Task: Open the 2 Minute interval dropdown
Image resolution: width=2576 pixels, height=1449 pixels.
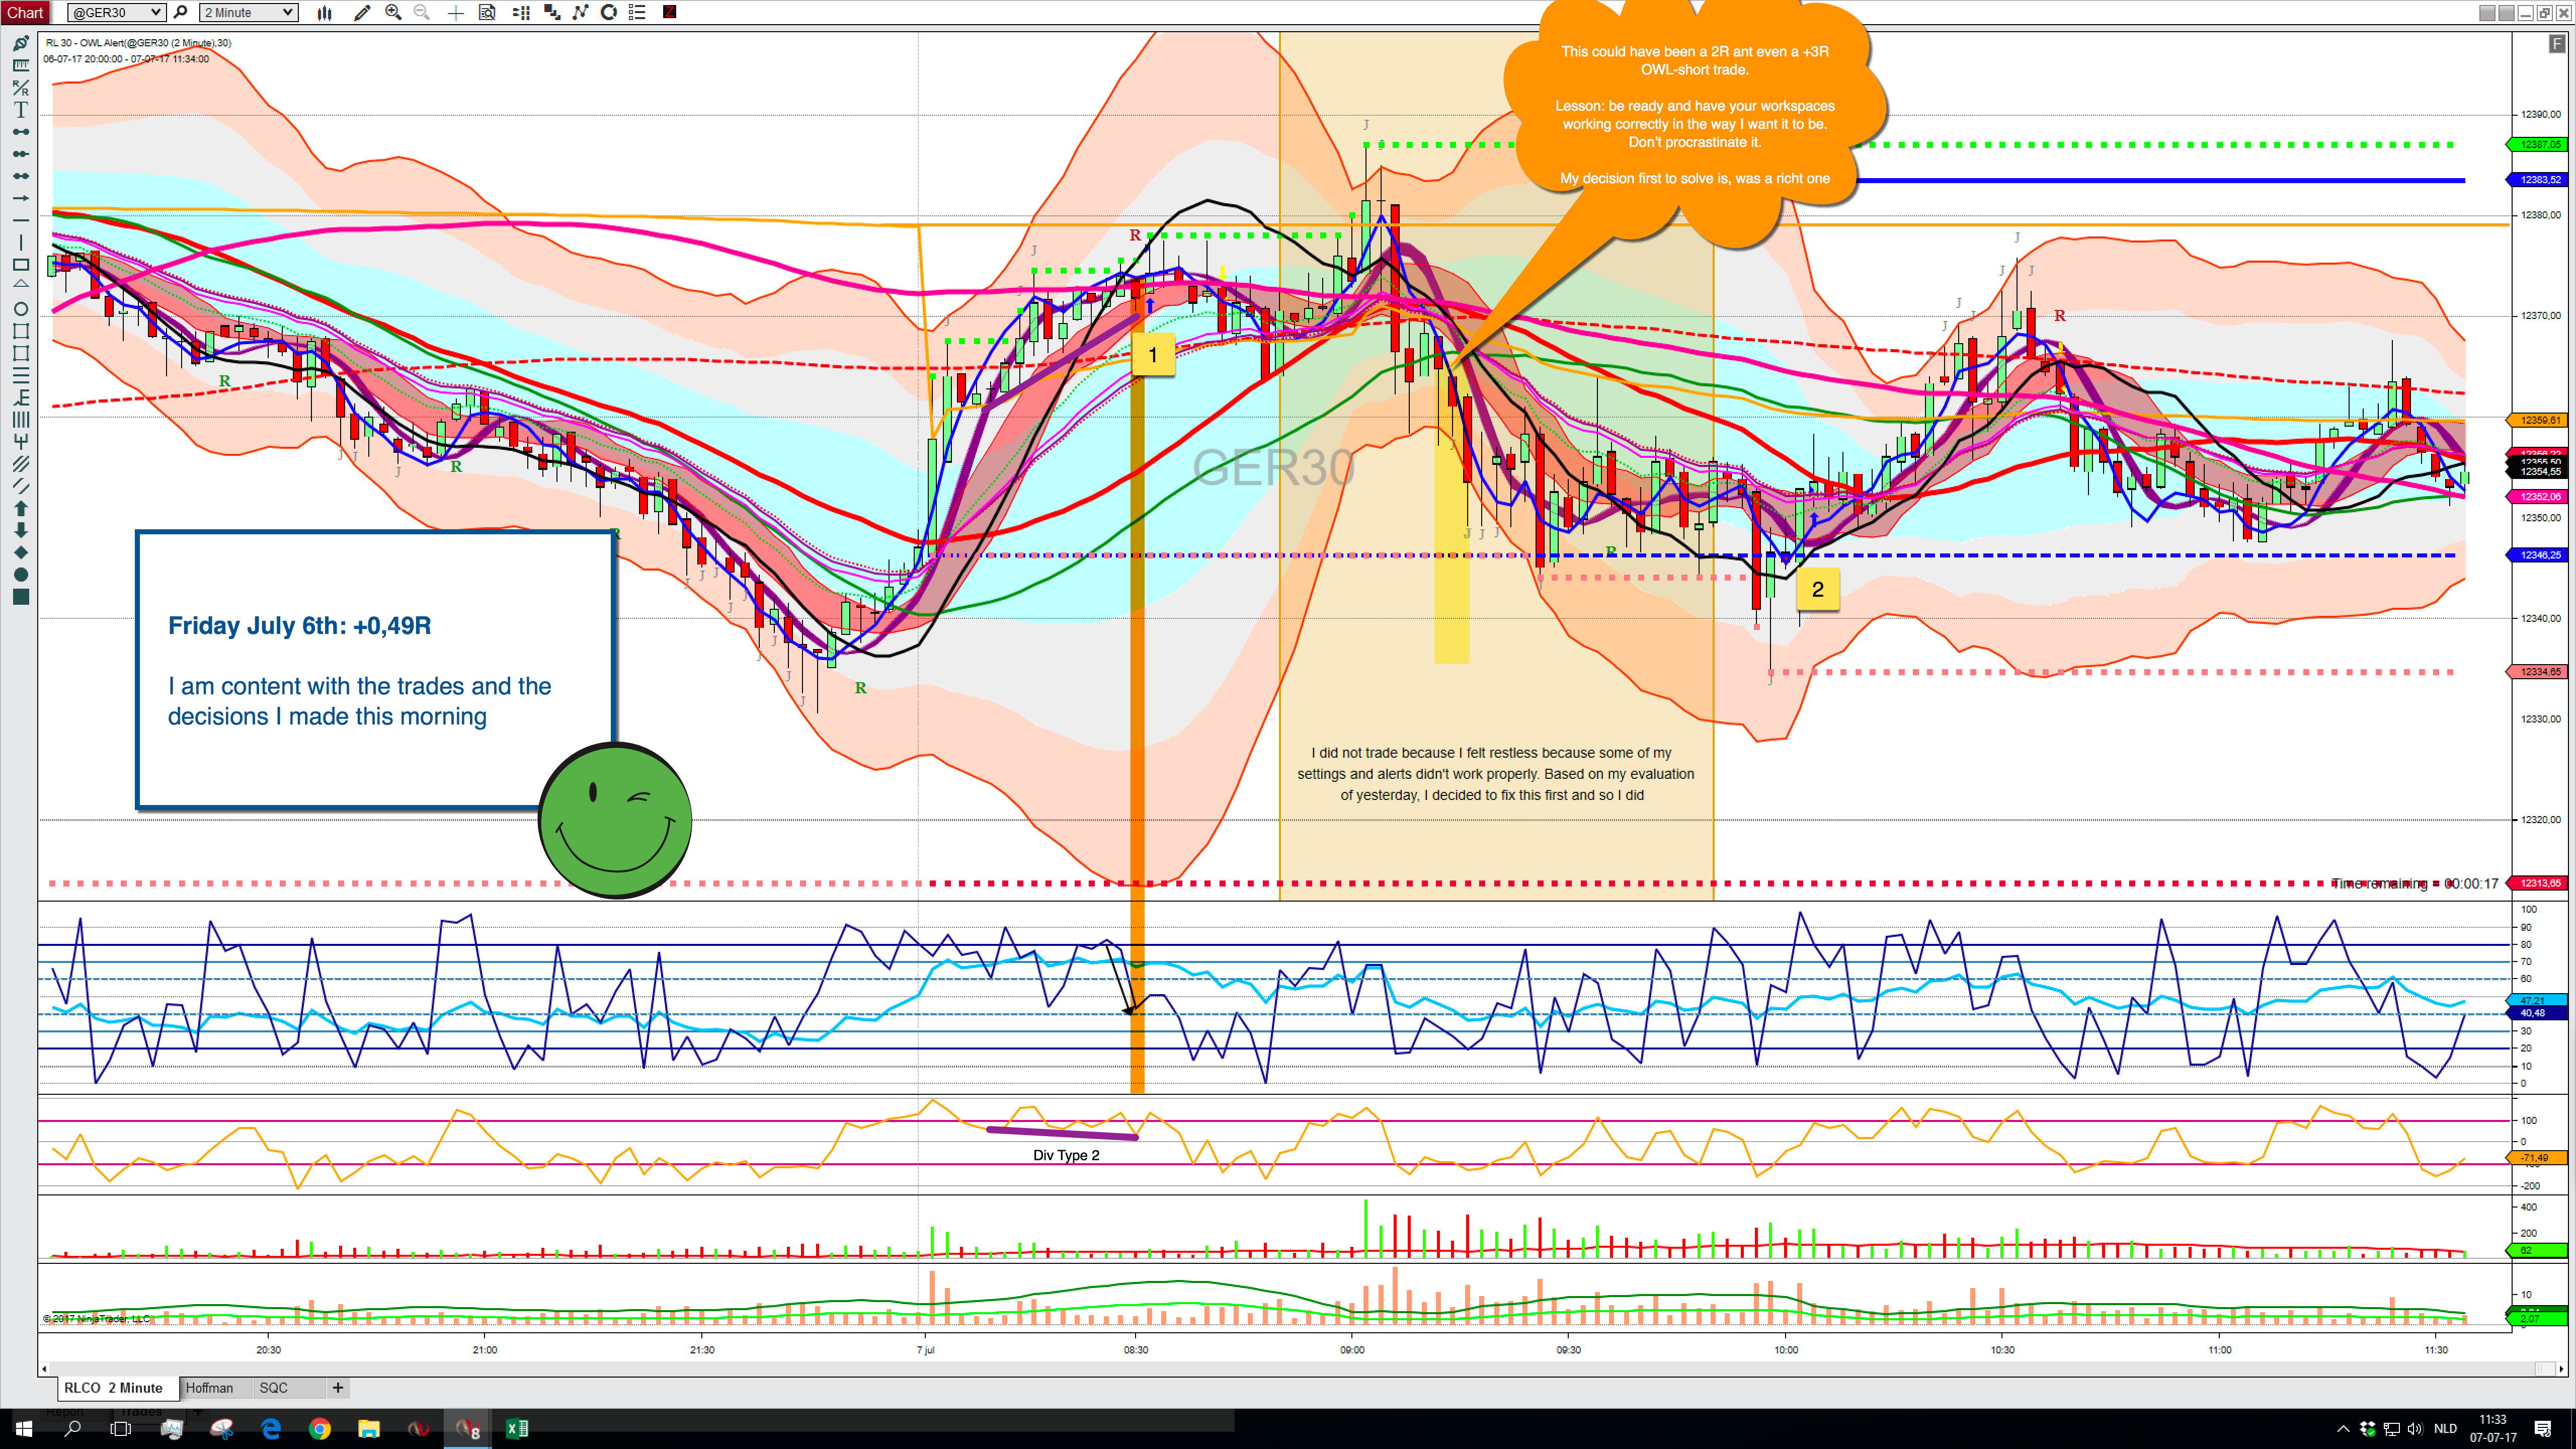Action: coord(248,12)
